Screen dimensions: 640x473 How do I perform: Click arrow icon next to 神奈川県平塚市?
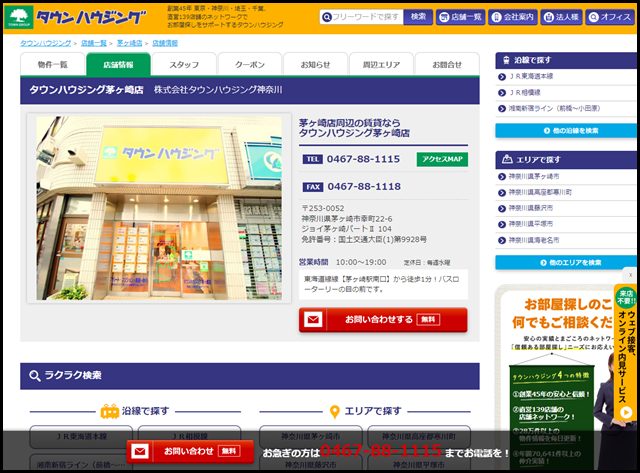[x=502, y=224]
